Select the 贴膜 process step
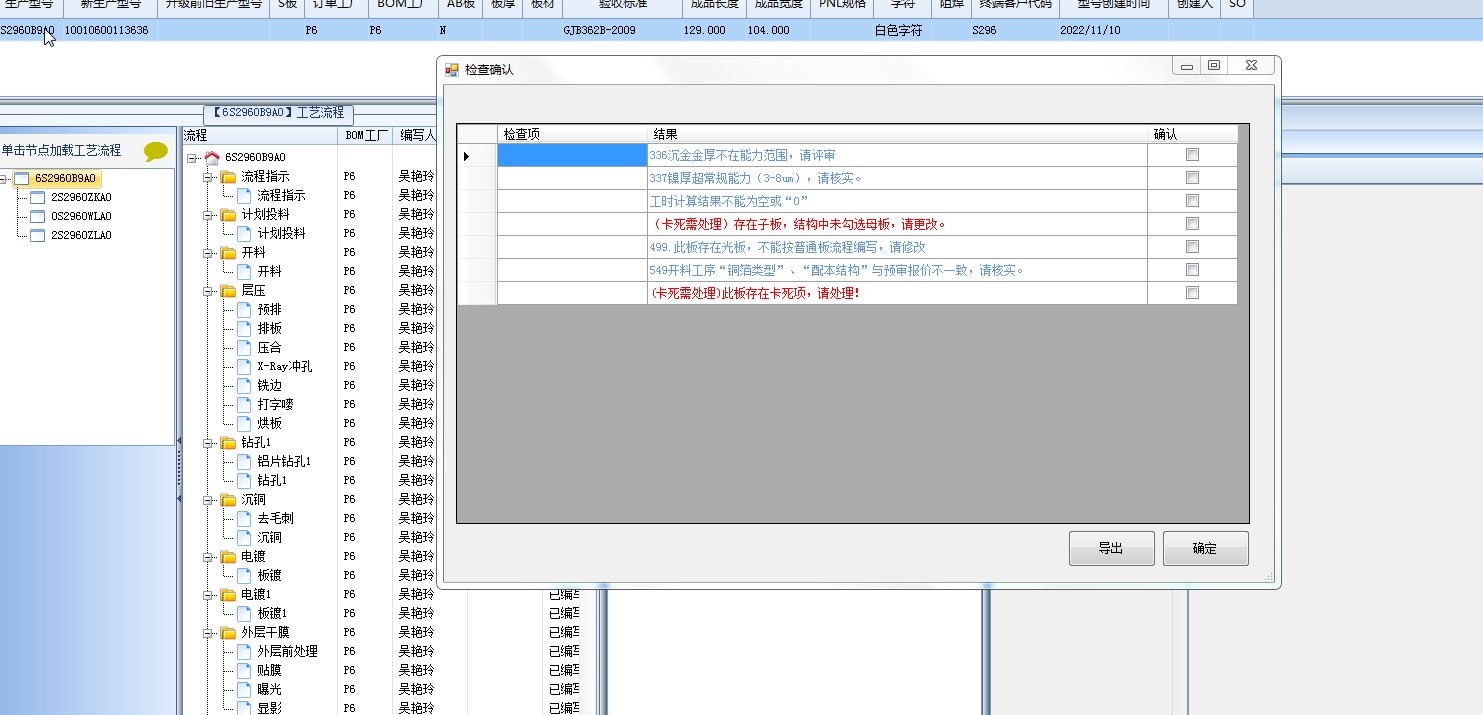This screenshot has height=715, width=1483. pos(269,670)
